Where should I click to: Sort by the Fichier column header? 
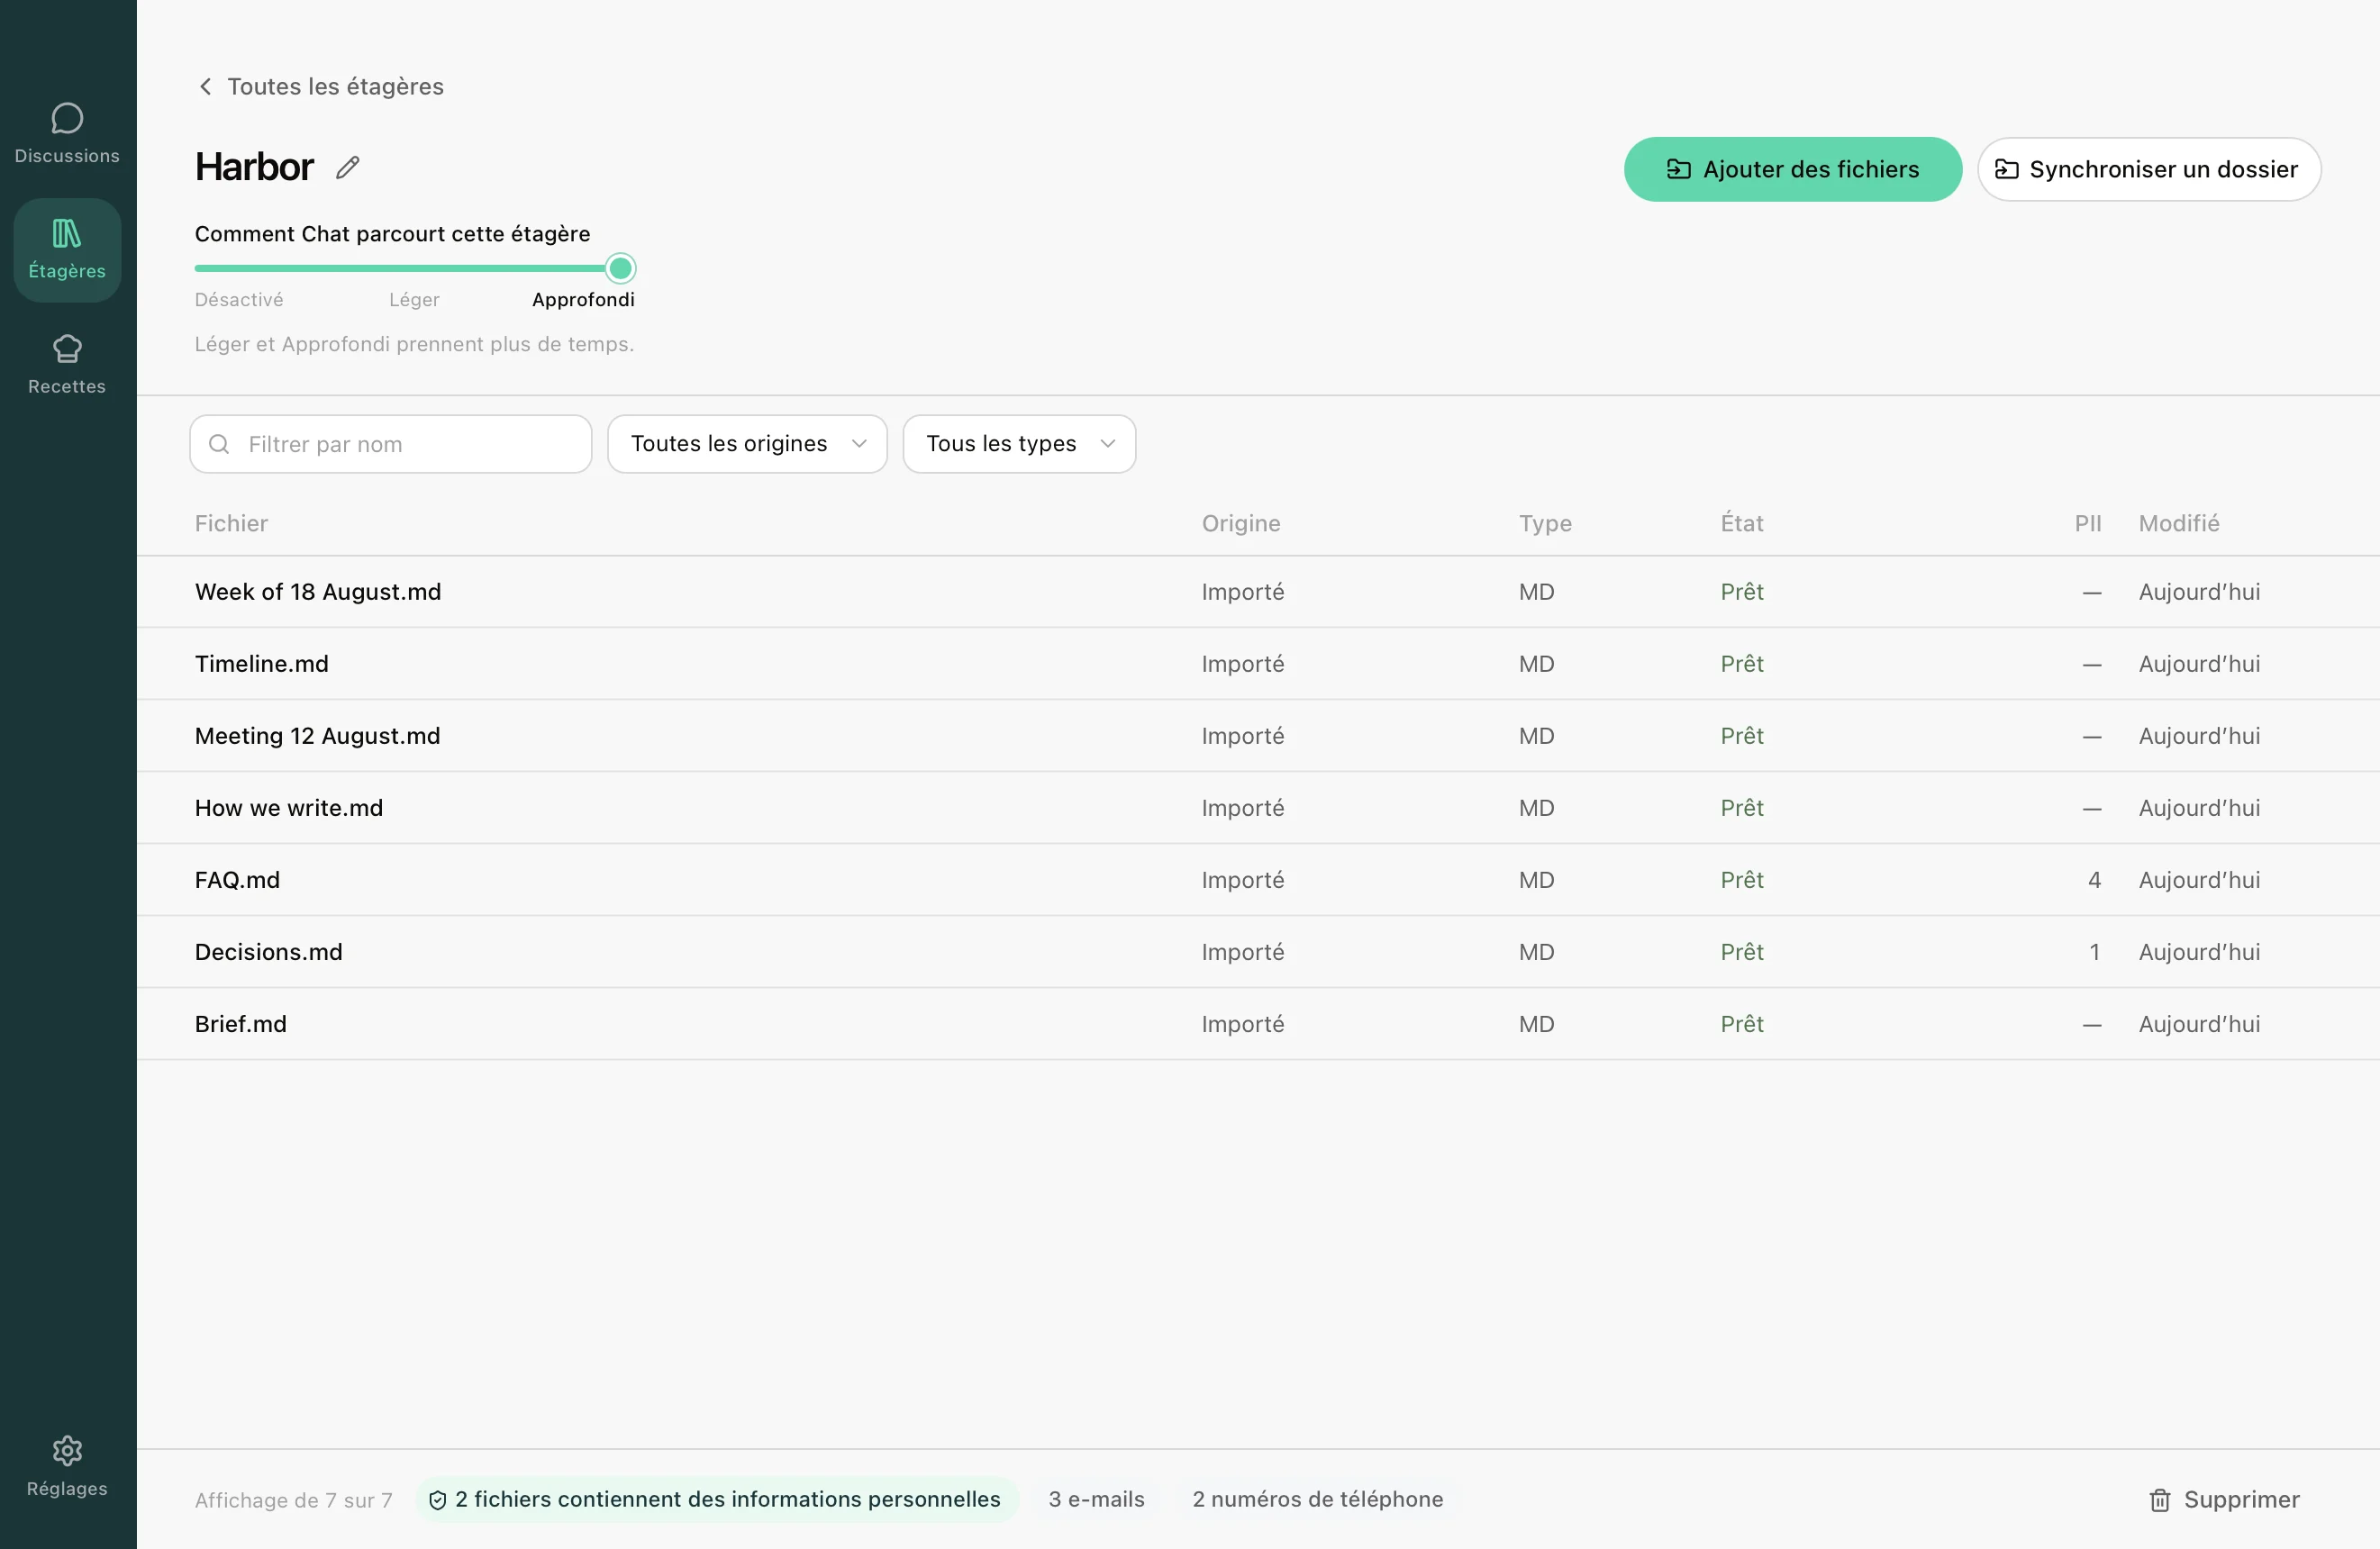click(x=231, y=523)
